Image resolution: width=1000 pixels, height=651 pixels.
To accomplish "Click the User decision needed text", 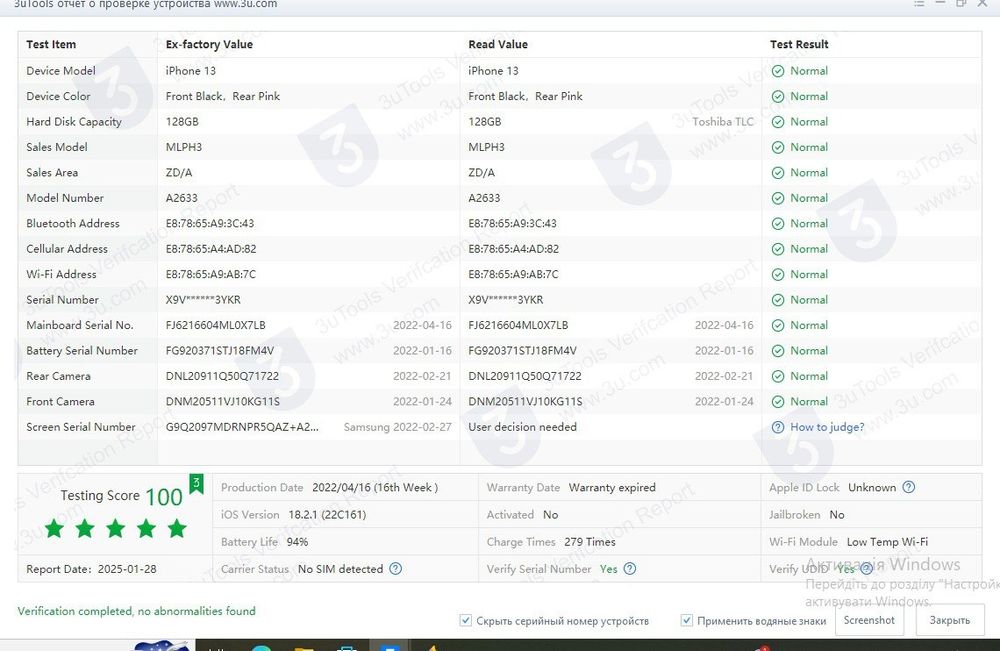I will pyautogui.click(x=522, y=427).
